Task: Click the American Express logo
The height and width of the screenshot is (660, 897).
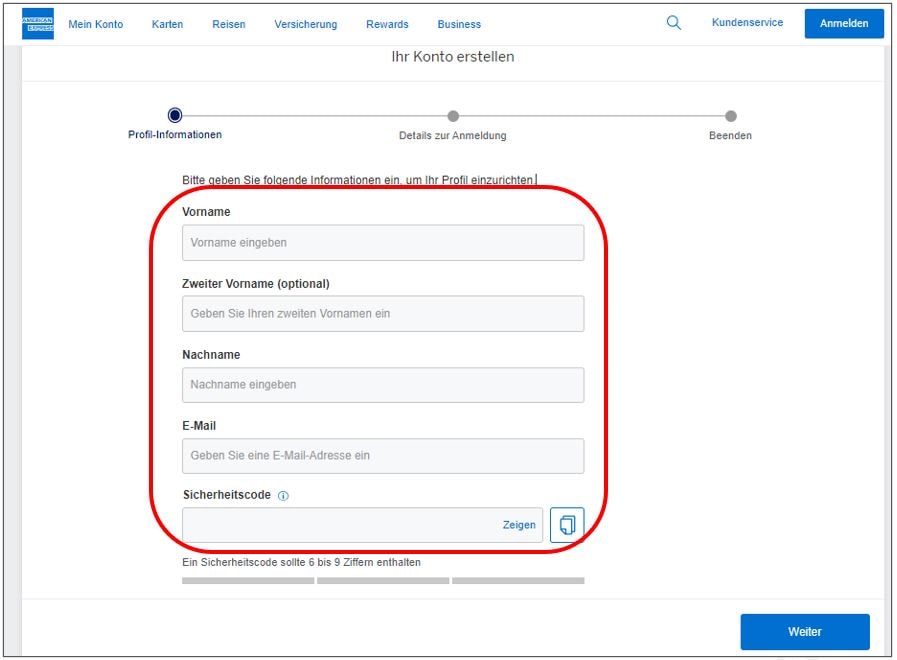Action: pos(38,24)
